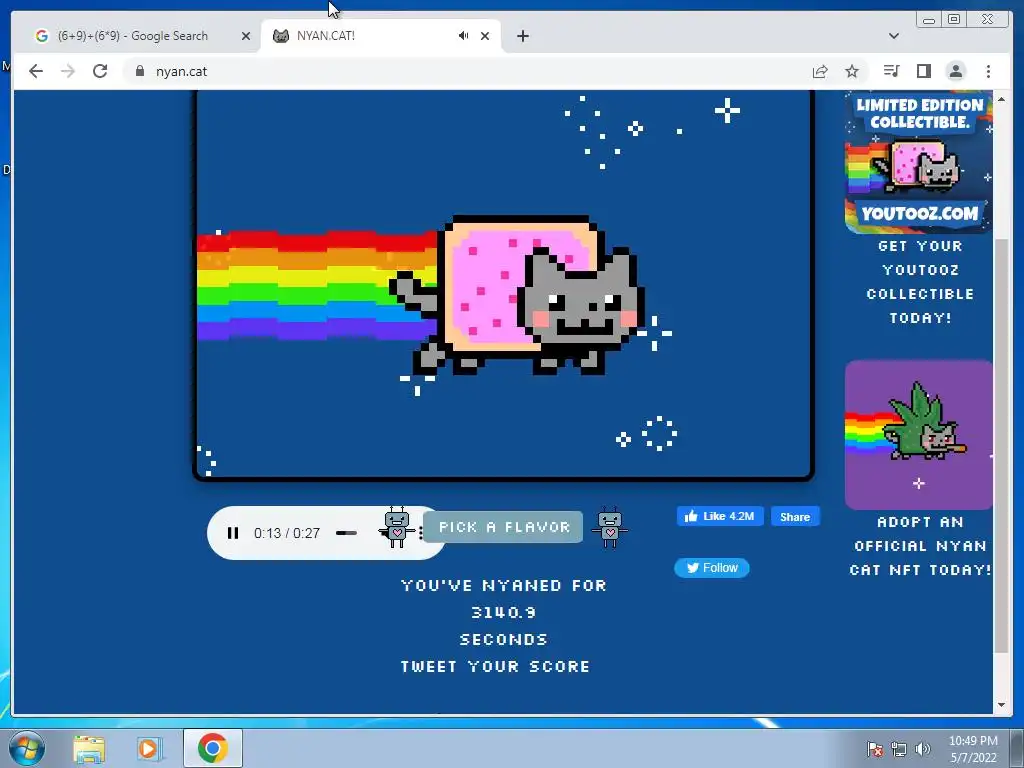Image resolution: width=1024 pixels, height=768 pixels.
Task: Click the scrollbar up arrow
Action: coord(1001,99)
